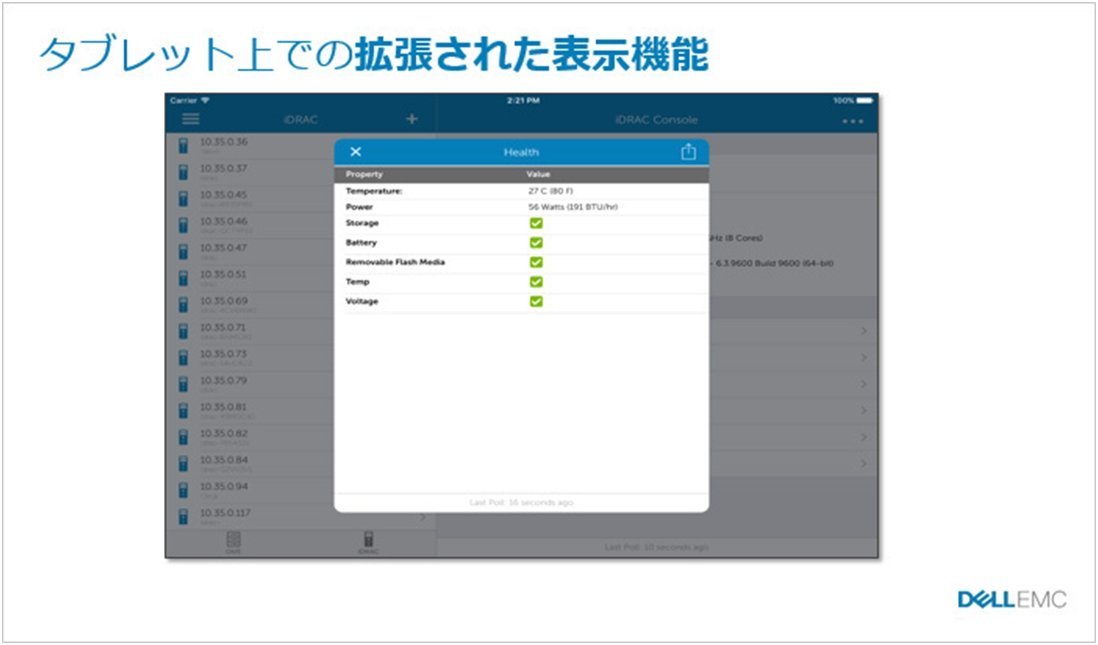Image resolution: width=1098 pixels, height=645 pixels.
Task: Tap server icon beside 10.35.0.37
Action: click(183, 173)
